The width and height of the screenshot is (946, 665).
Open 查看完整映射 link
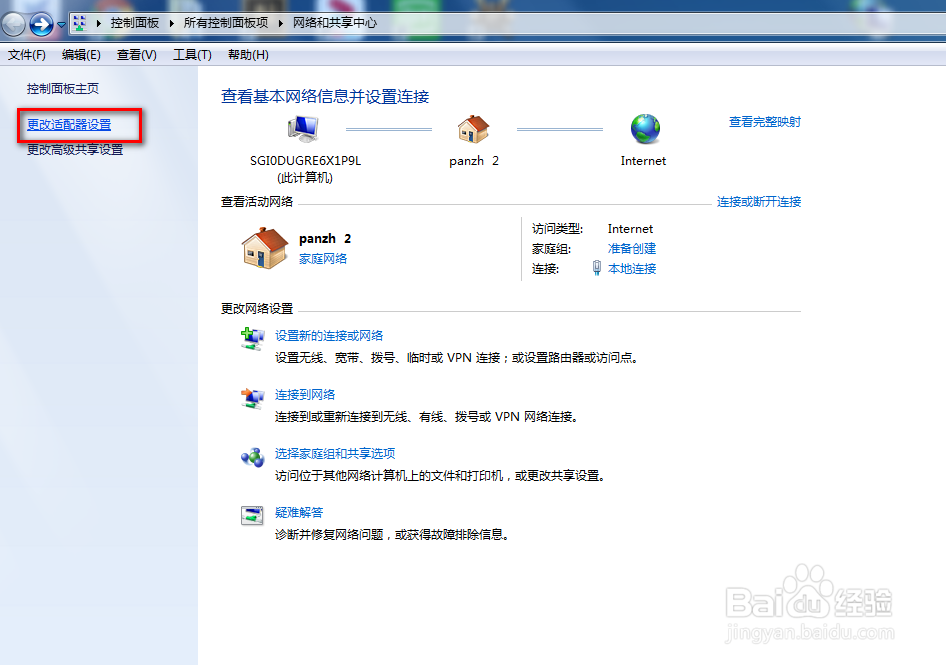tap(764, 122)
